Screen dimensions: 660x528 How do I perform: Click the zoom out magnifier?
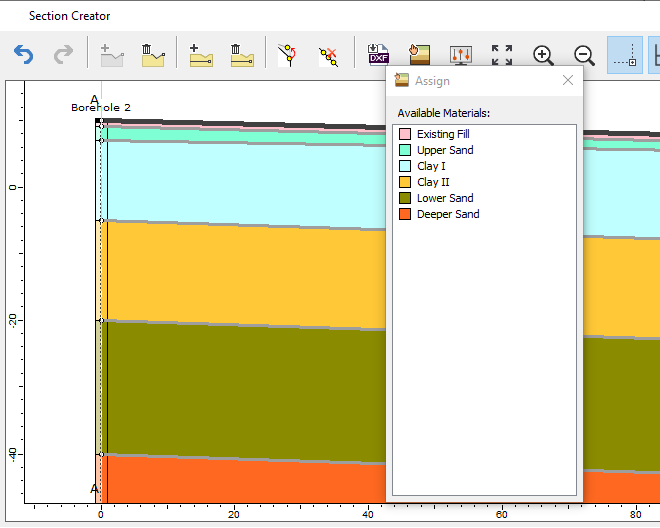click(x=584, y=55)
